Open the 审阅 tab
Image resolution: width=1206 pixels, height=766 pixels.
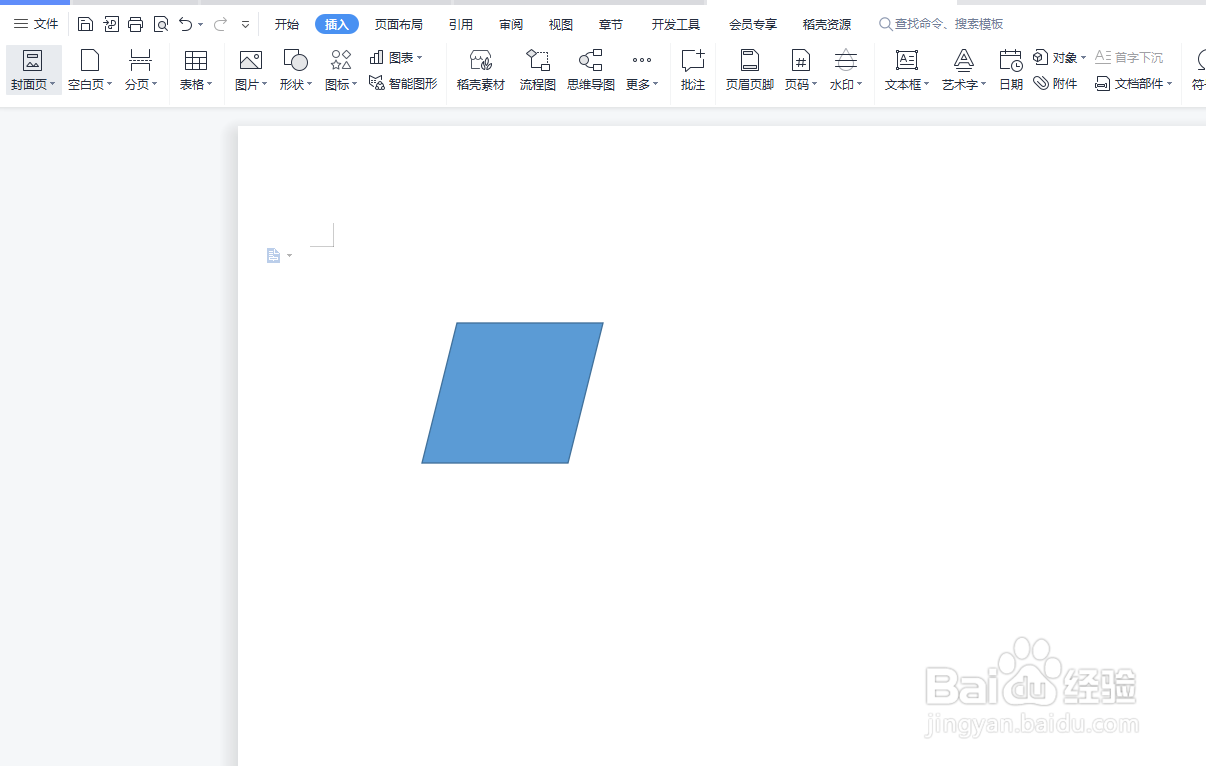coord(511,24)
